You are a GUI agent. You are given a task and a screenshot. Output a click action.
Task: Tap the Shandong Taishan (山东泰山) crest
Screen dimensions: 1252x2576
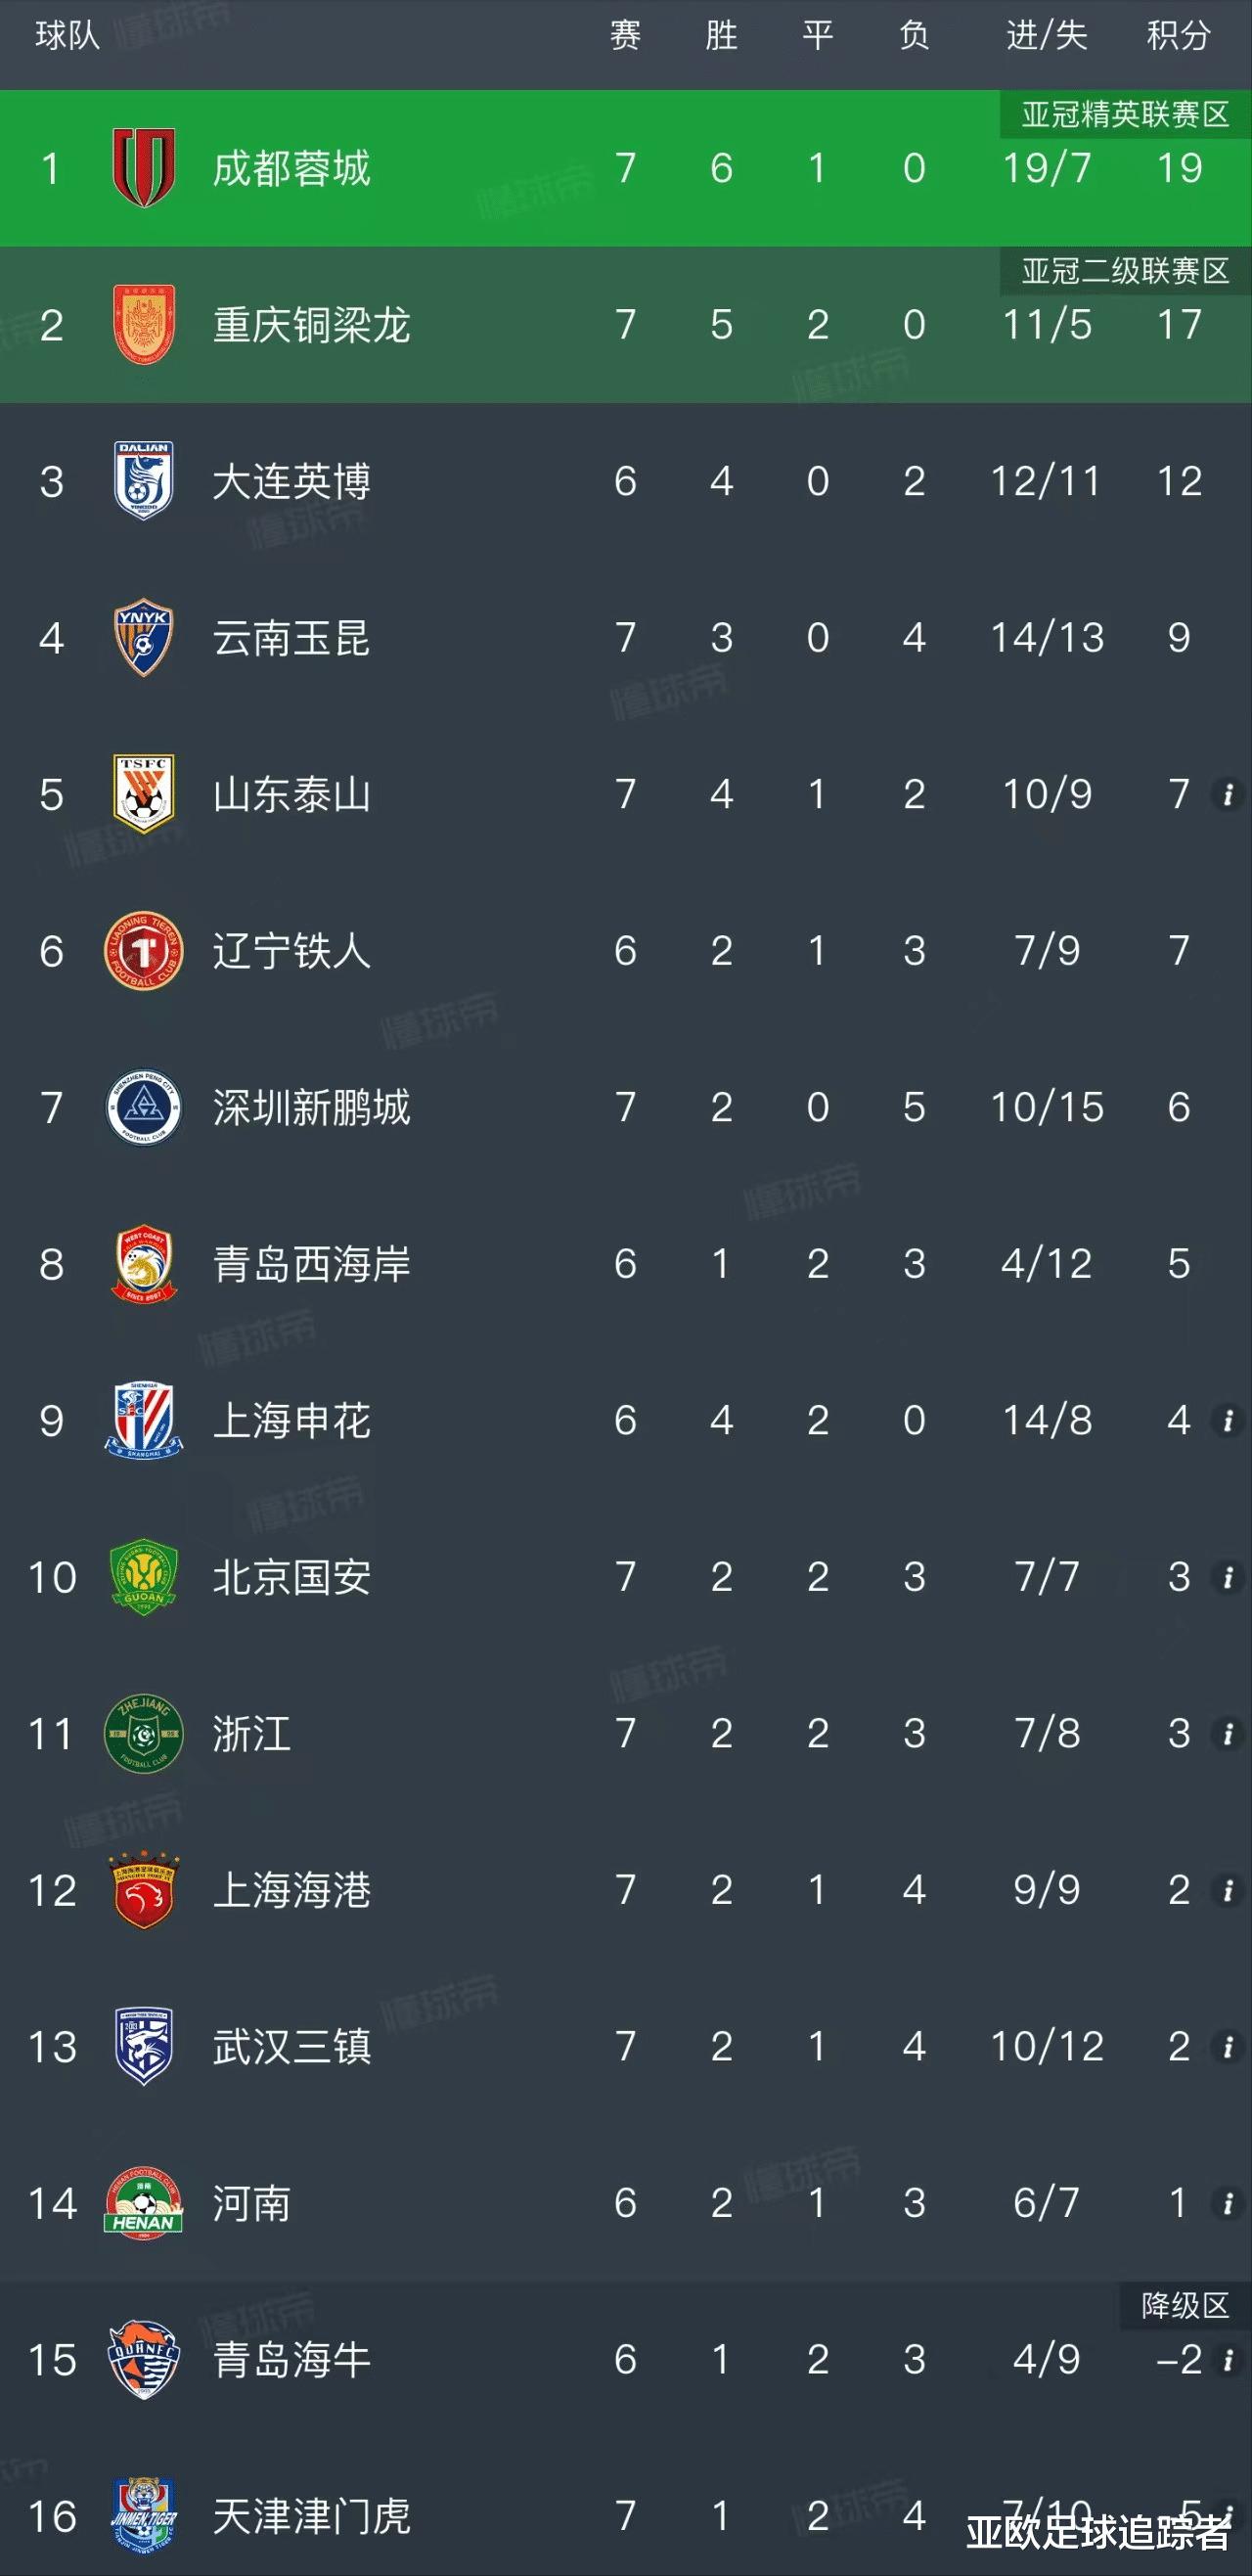pos(144,794)
